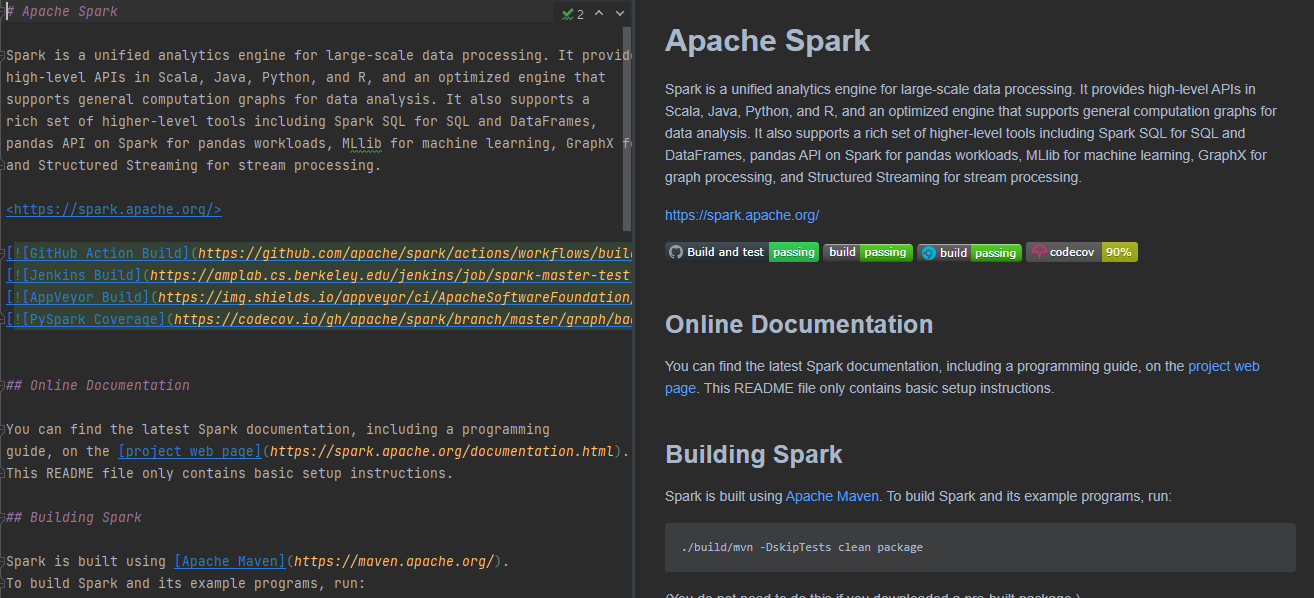Screen dimensions: 1314x598
Task: Click the 'Online Documentation' heading in the preview
Action: point(799,324)
